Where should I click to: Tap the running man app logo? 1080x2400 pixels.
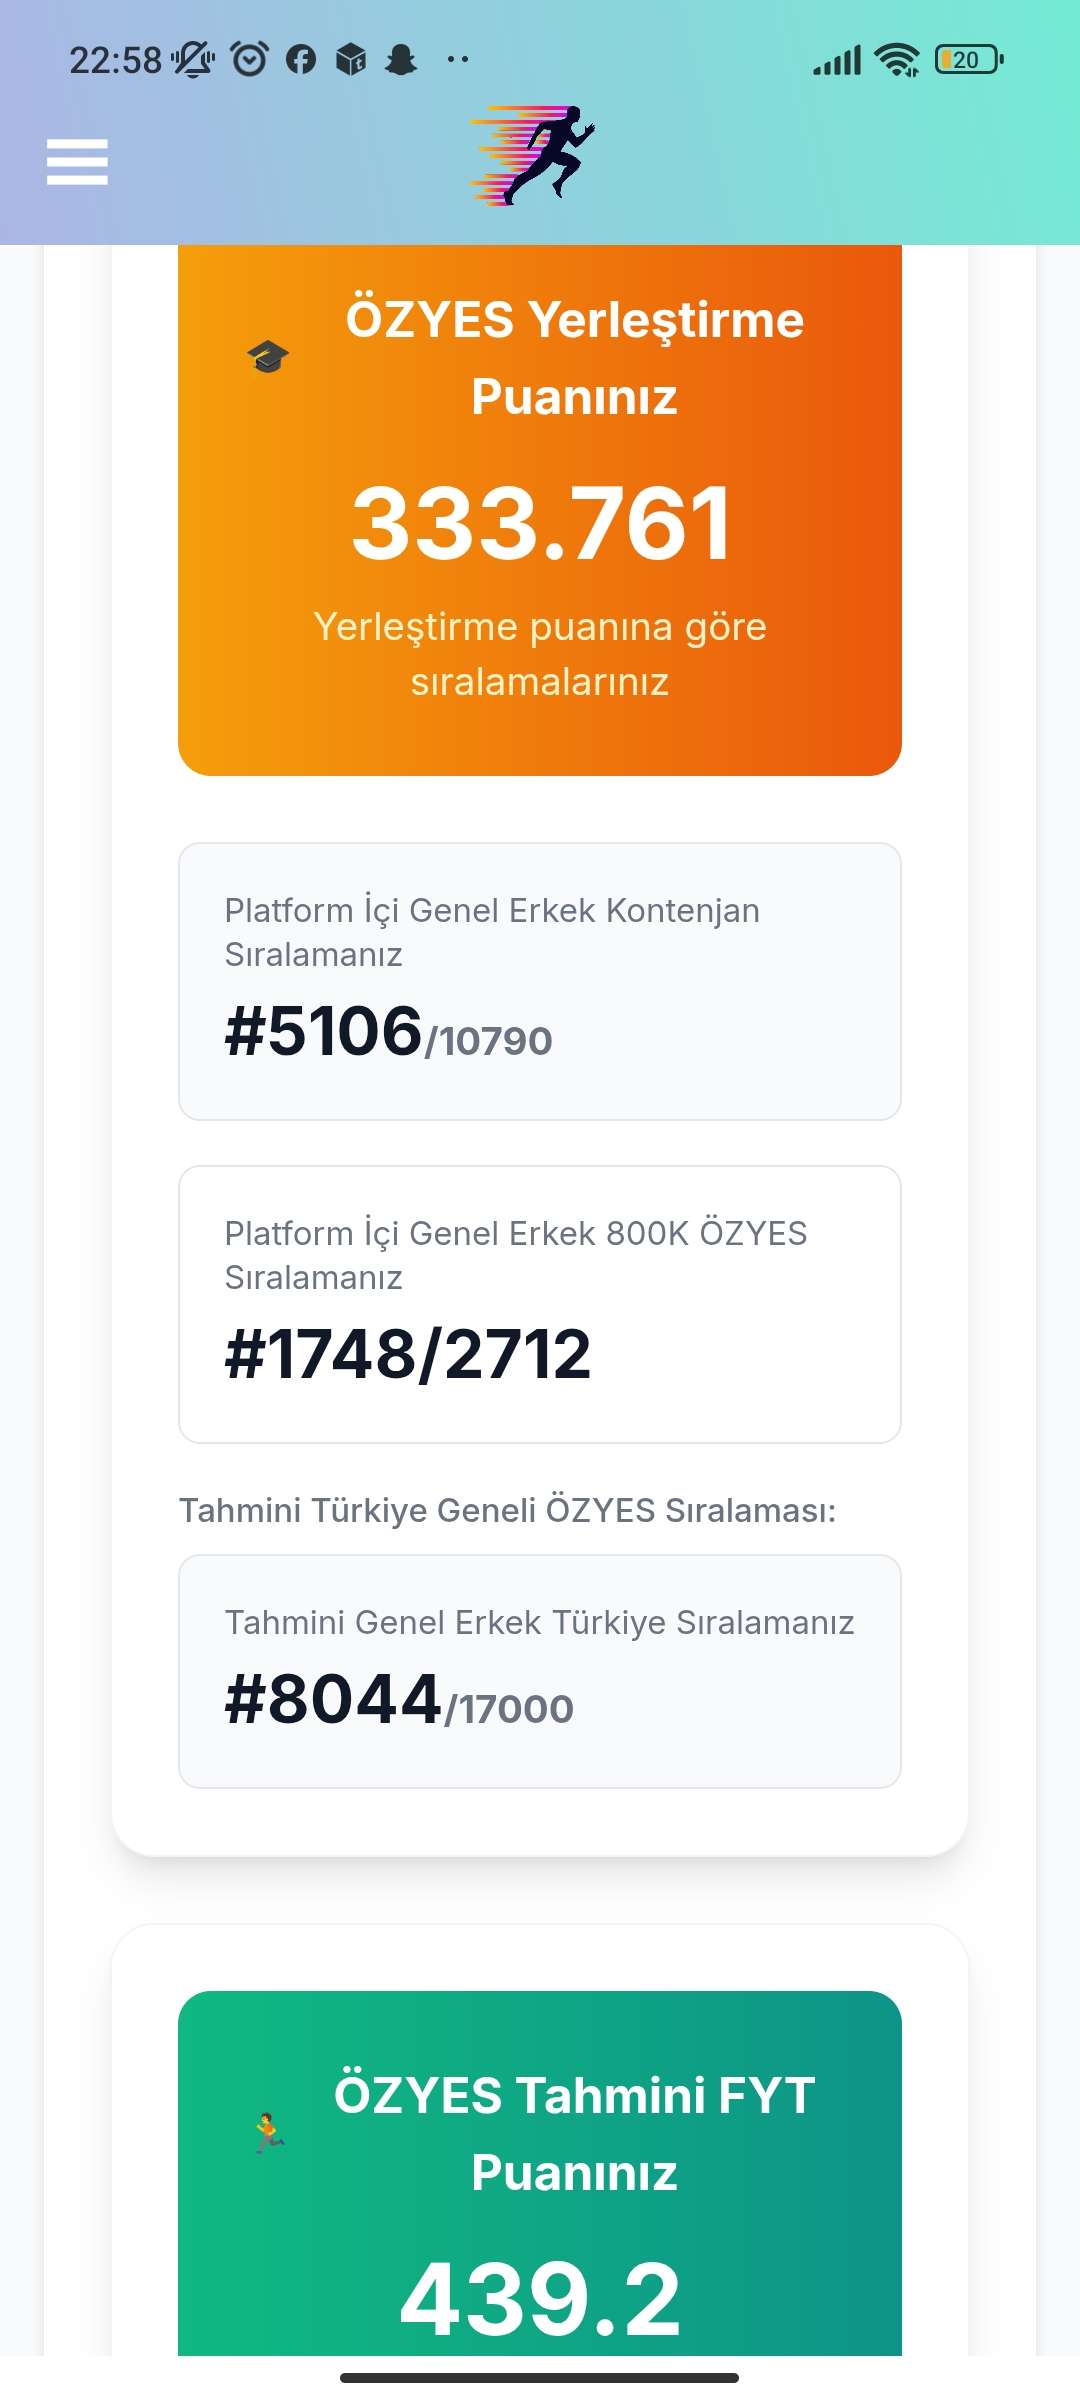pos(533,155)
